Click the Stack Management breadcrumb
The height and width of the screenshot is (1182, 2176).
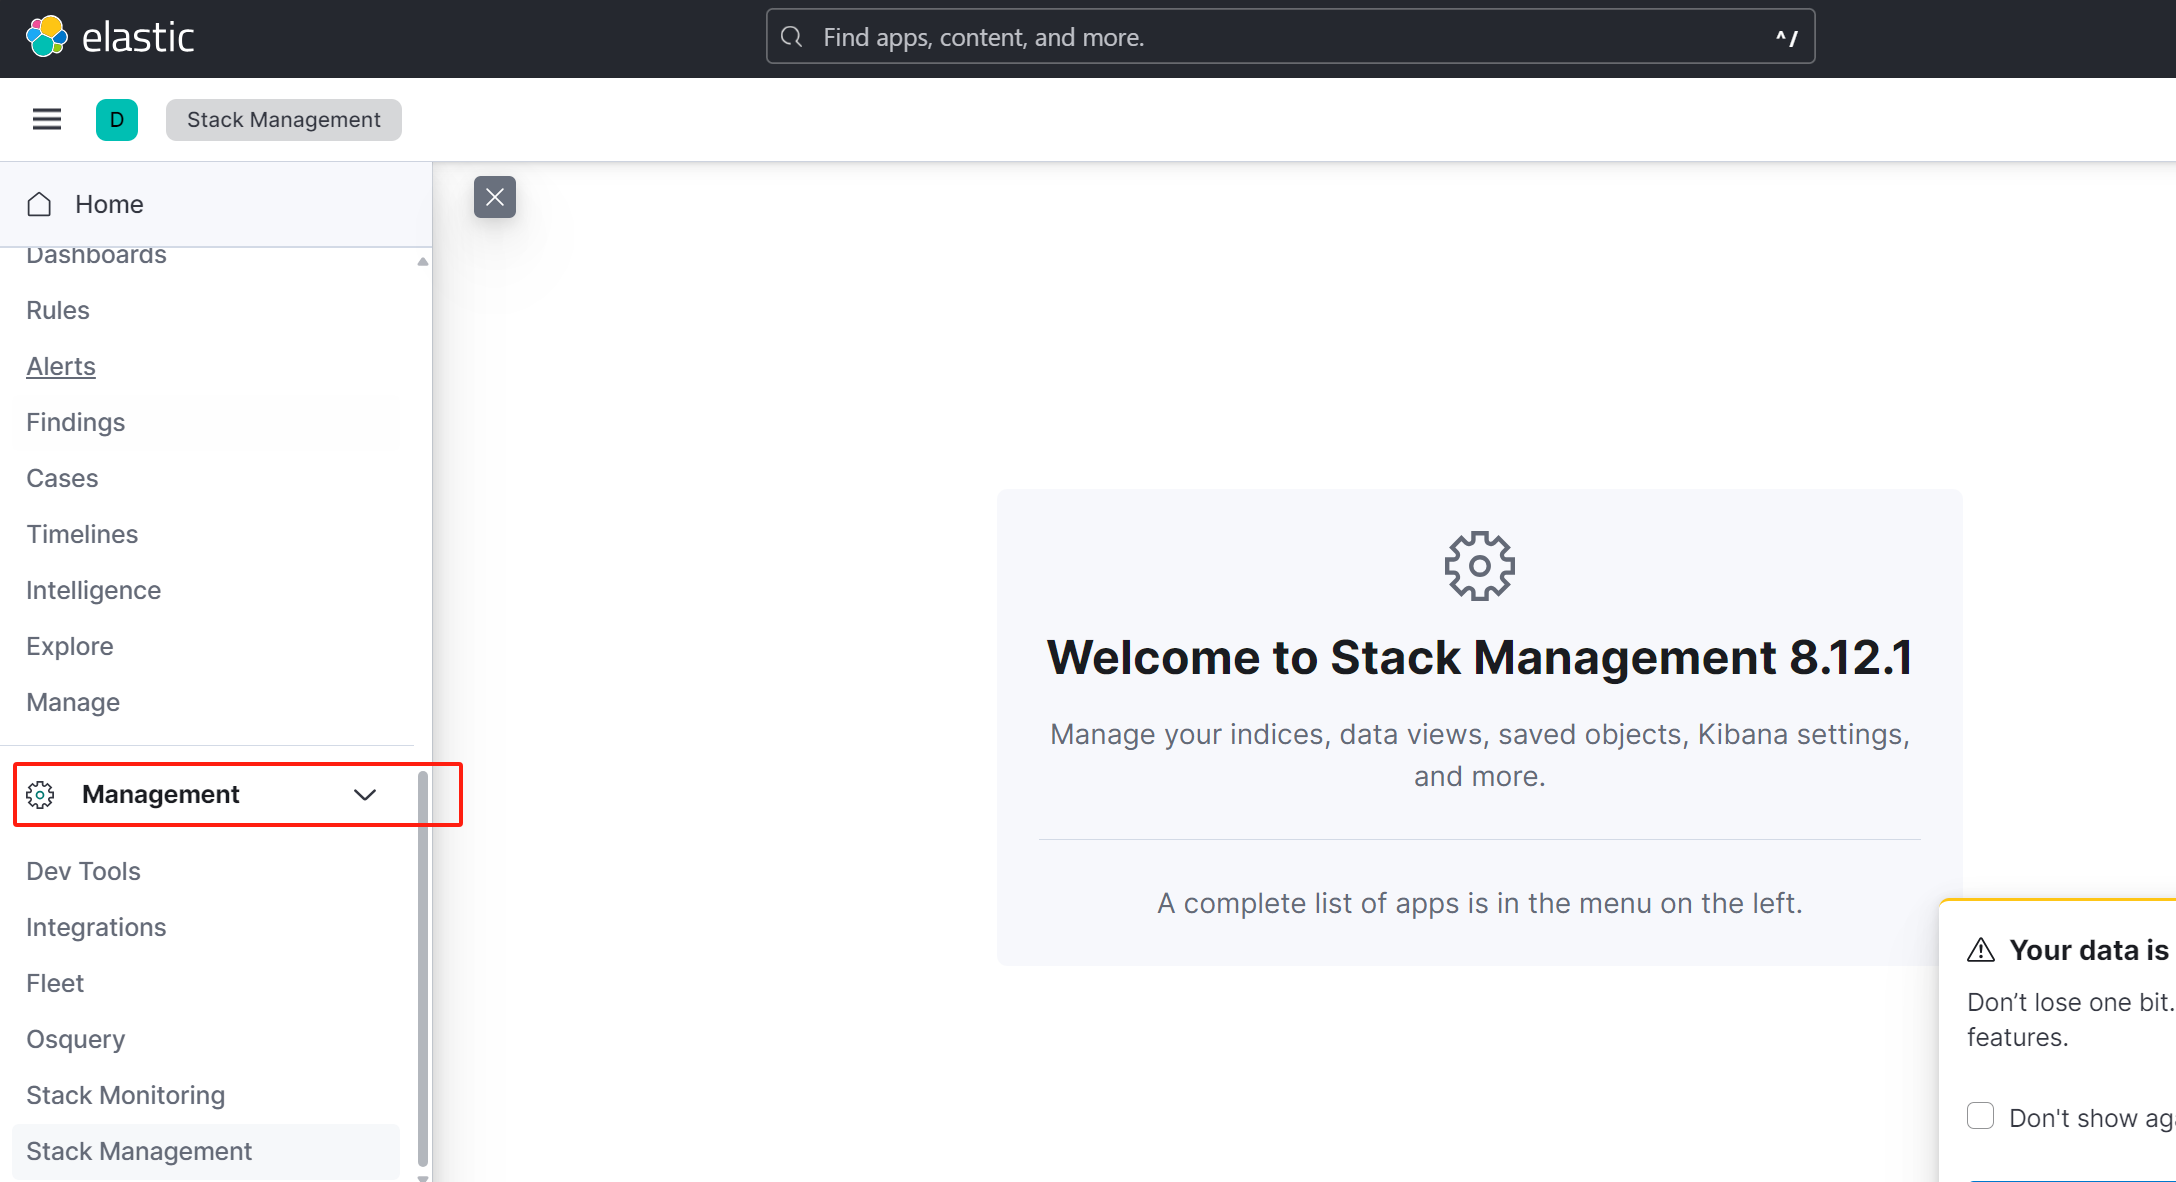tap(284, 120)
